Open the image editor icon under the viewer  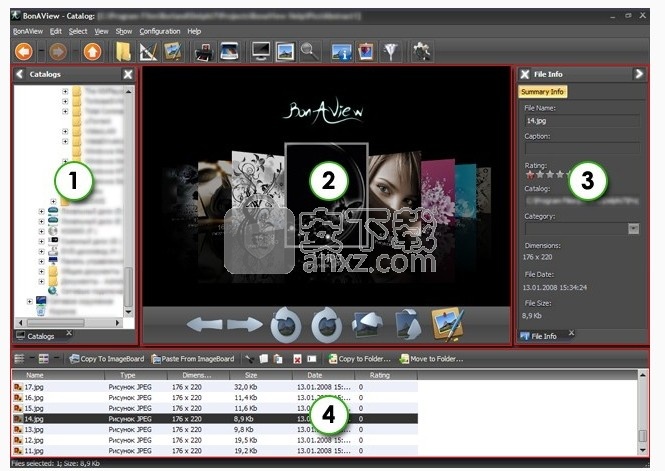447,324
